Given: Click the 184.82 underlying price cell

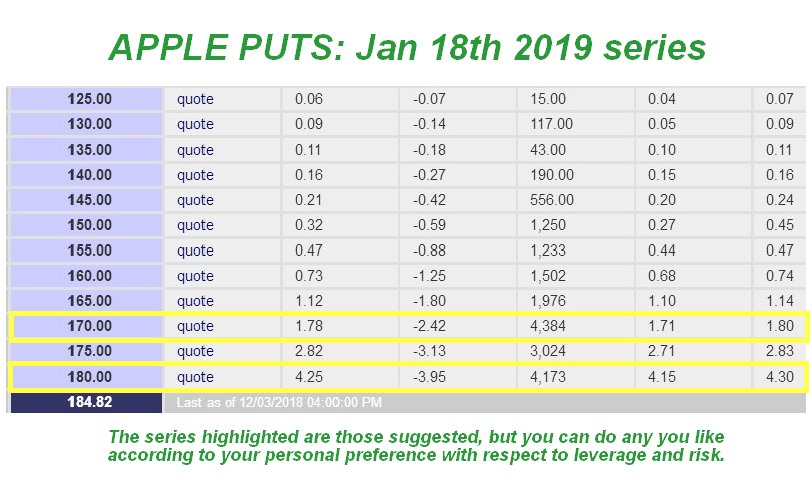Looking at the screenshot, I should (90, 402).
